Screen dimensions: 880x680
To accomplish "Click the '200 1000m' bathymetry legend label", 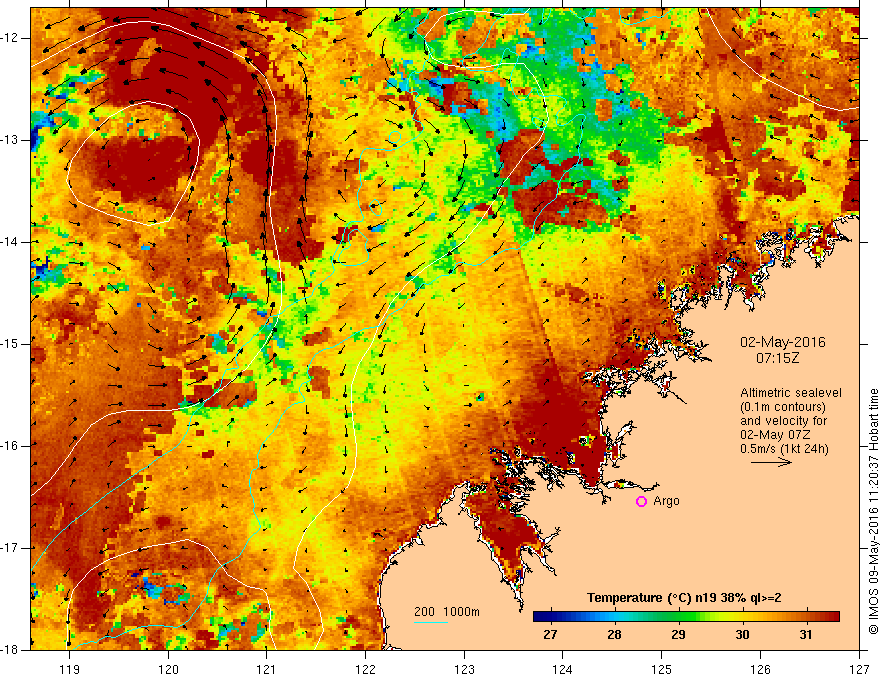I will tap(447, 612).
